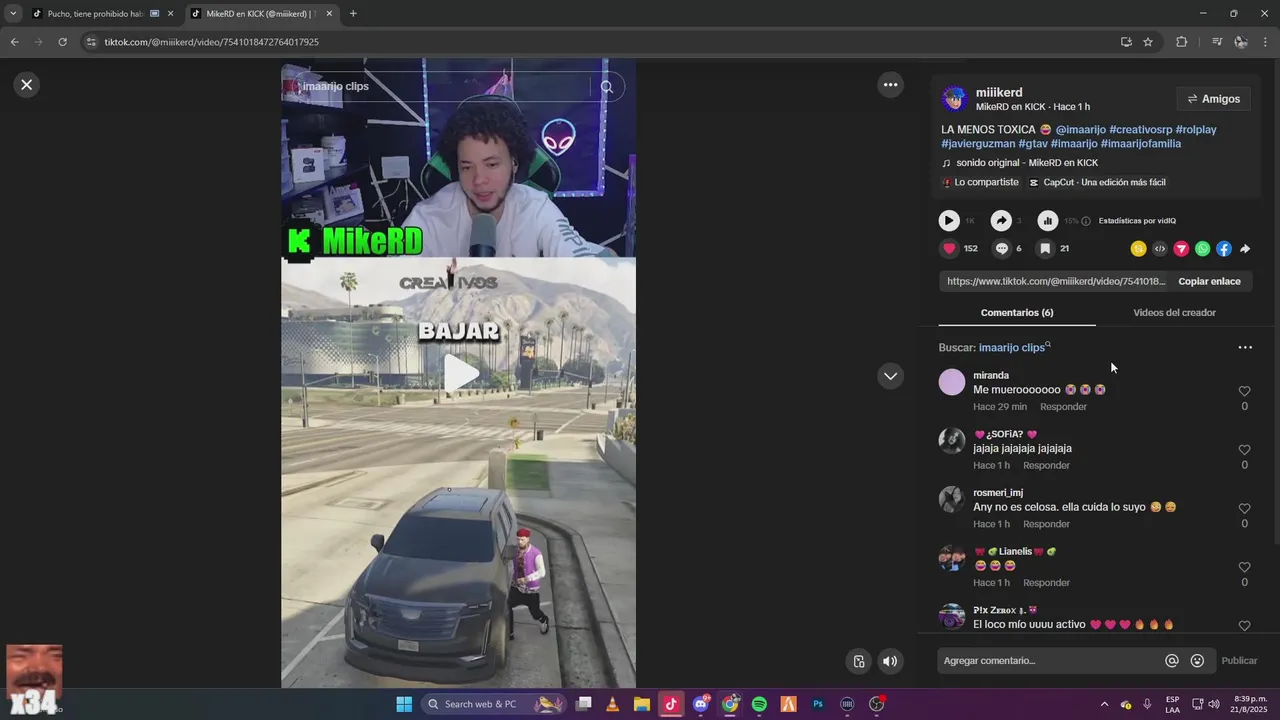1280x720 pixels.
Task: Reply to the Lianelis comment
Action: tap(1046, 583)
